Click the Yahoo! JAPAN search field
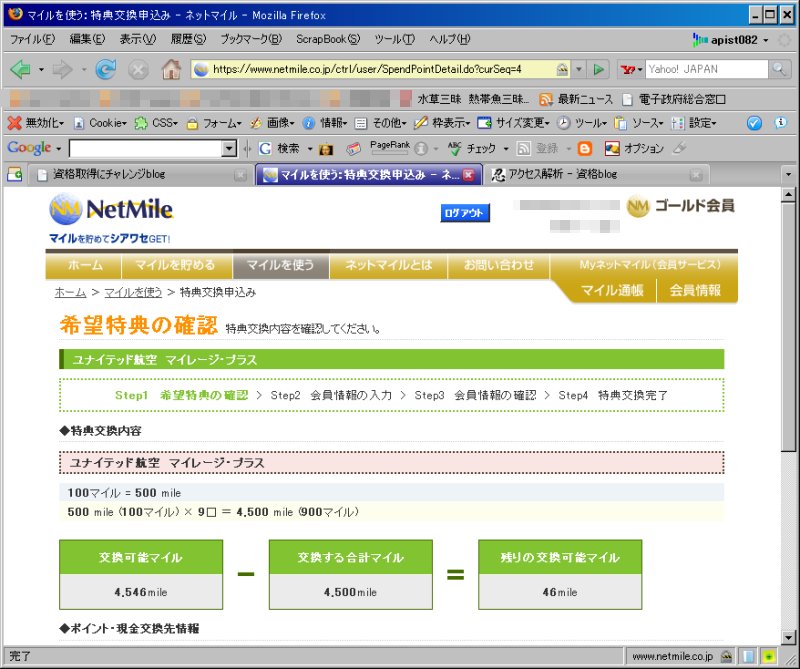The image size is (800, 669). click(707, 69)
